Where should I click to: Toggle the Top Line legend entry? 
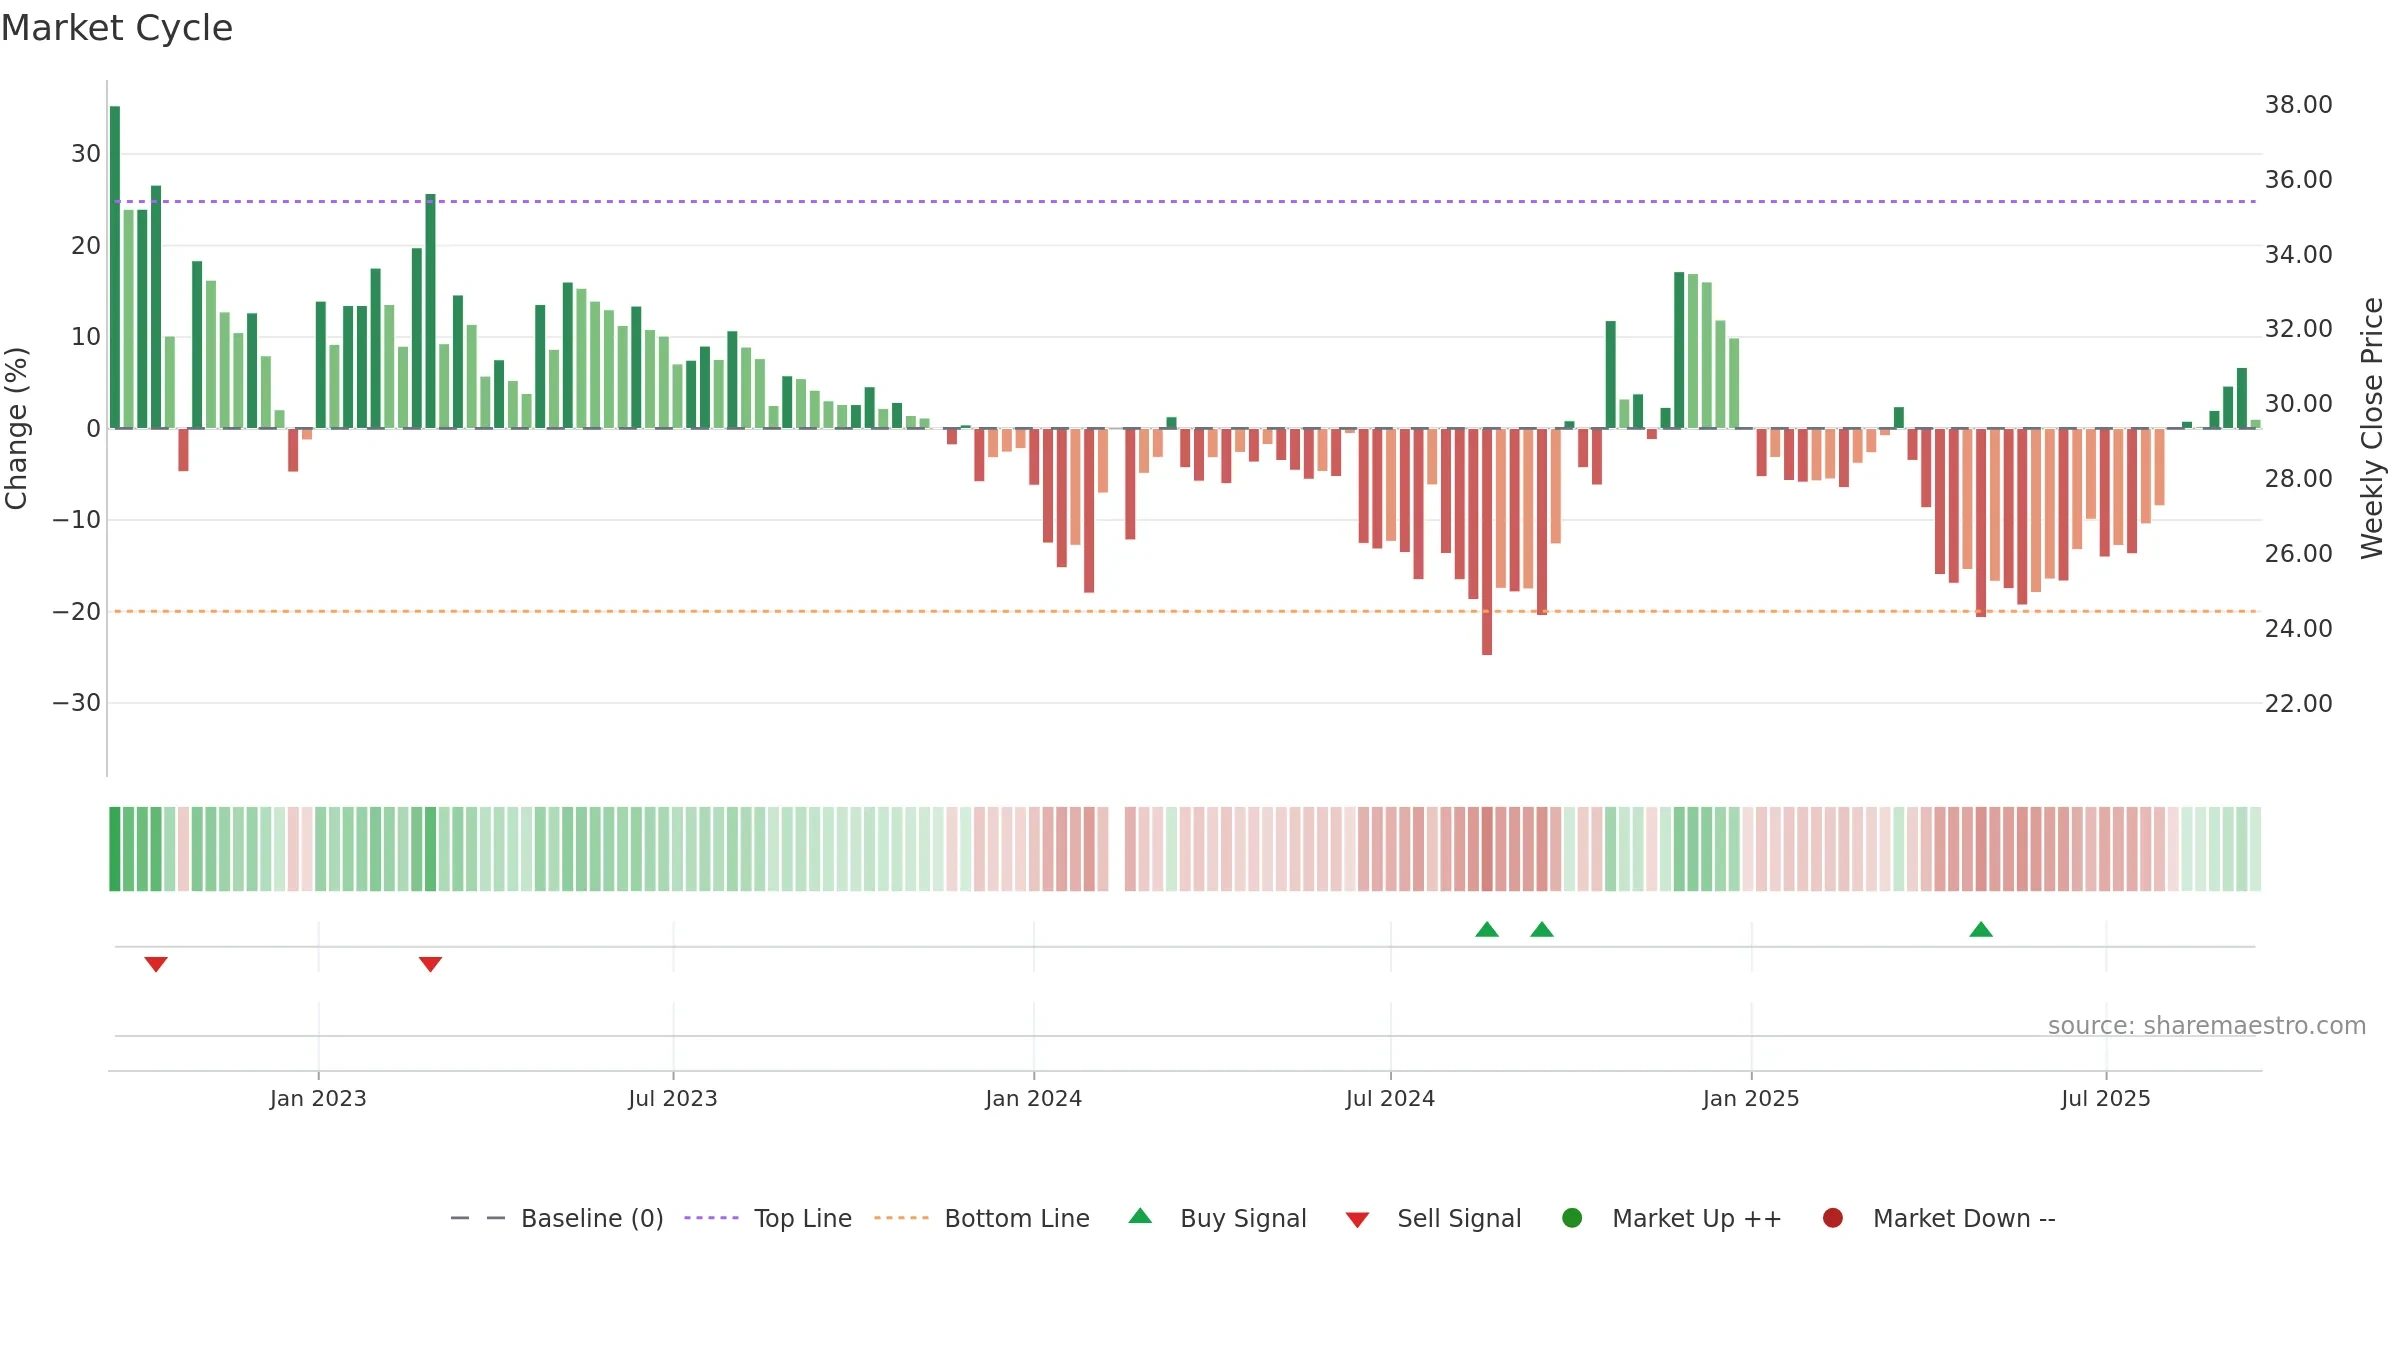click(768, 1218)
